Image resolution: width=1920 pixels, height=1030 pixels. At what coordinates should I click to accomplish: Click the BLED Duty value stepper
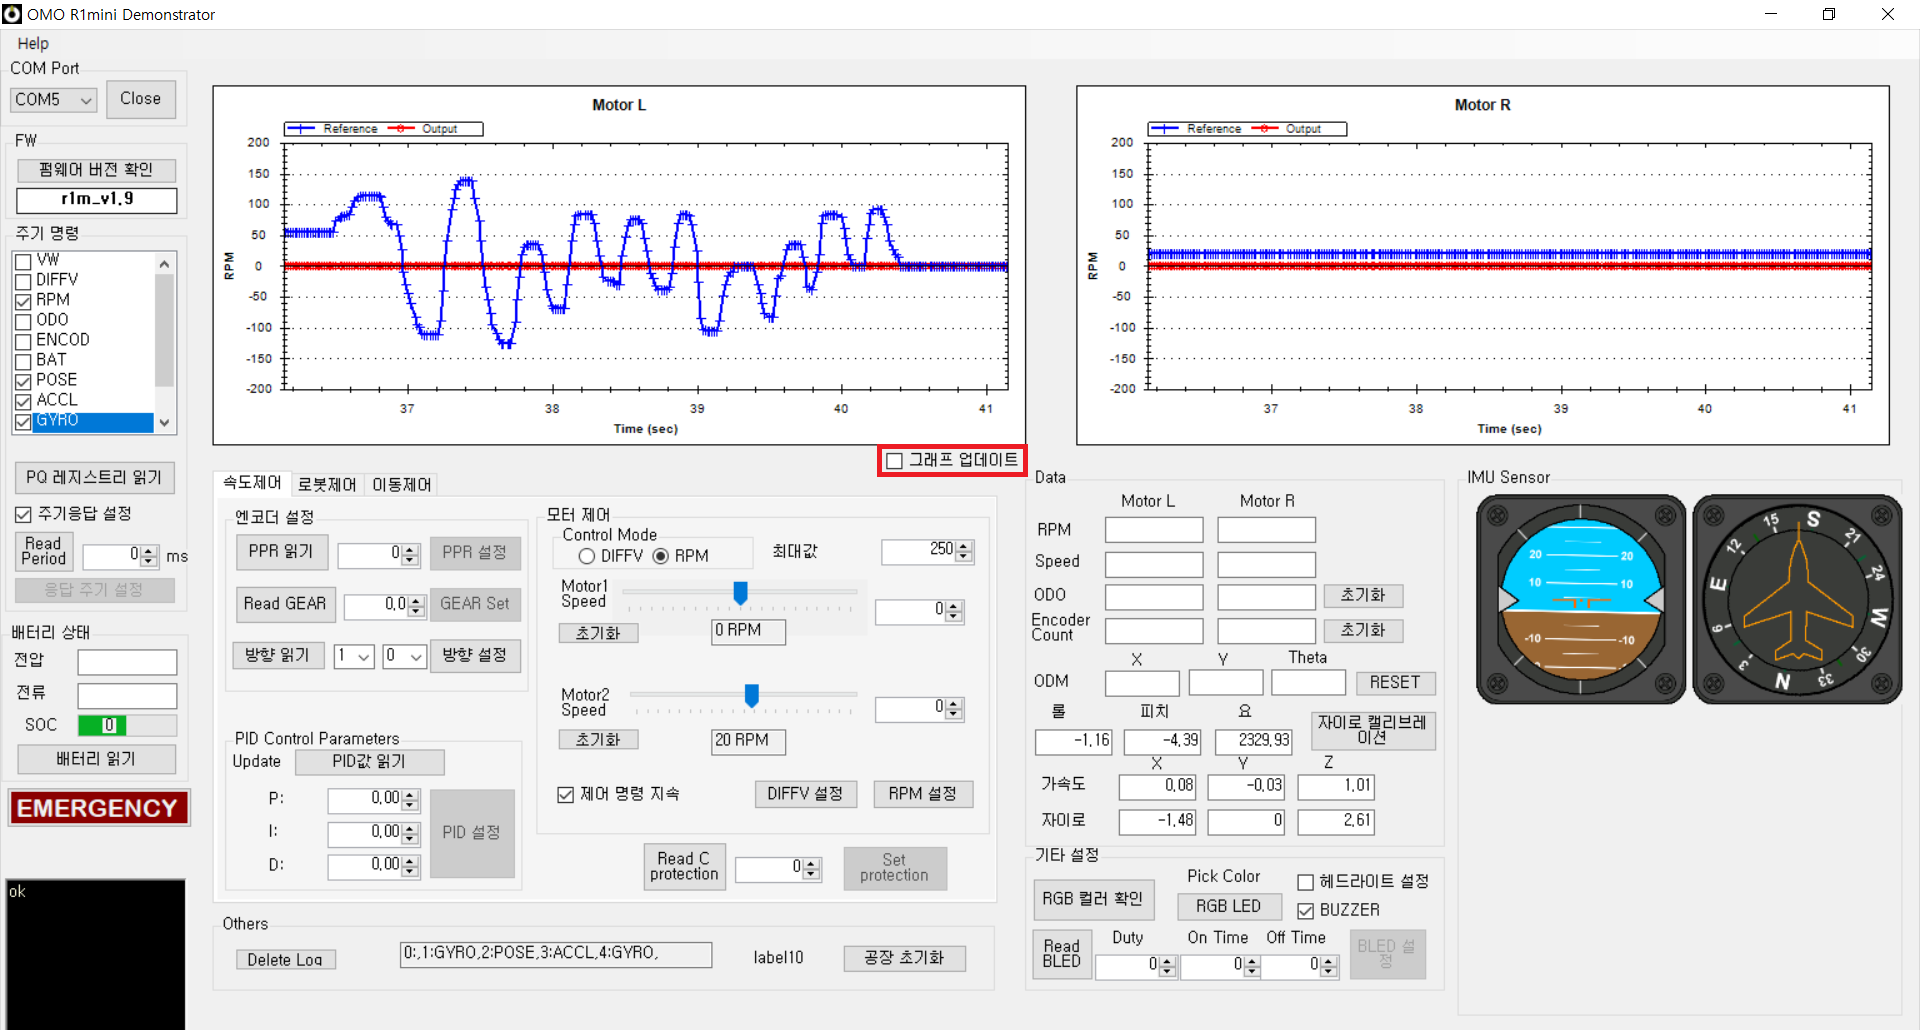[x=1167, y=967]
